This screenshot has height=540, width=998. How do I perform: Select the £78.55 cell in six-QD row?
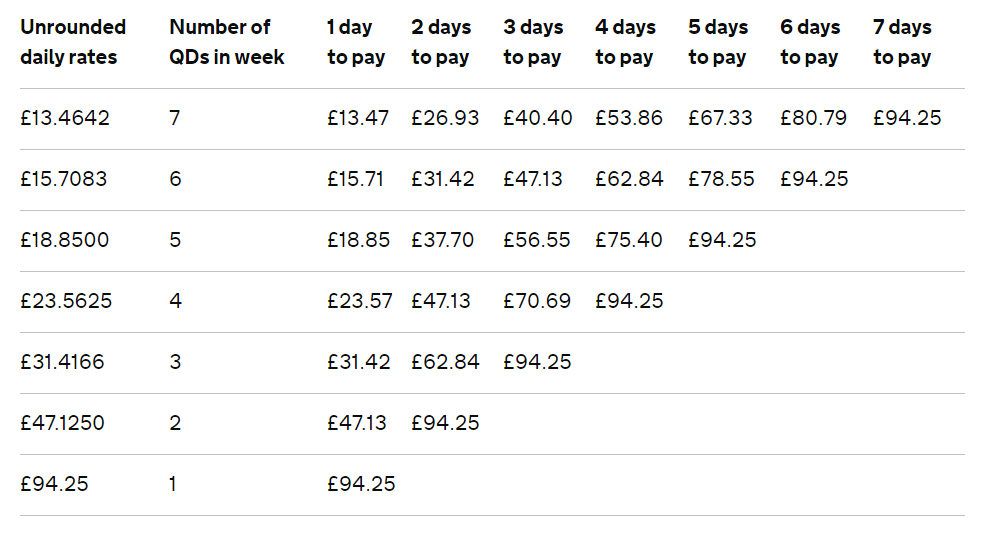tap(721, 179)
